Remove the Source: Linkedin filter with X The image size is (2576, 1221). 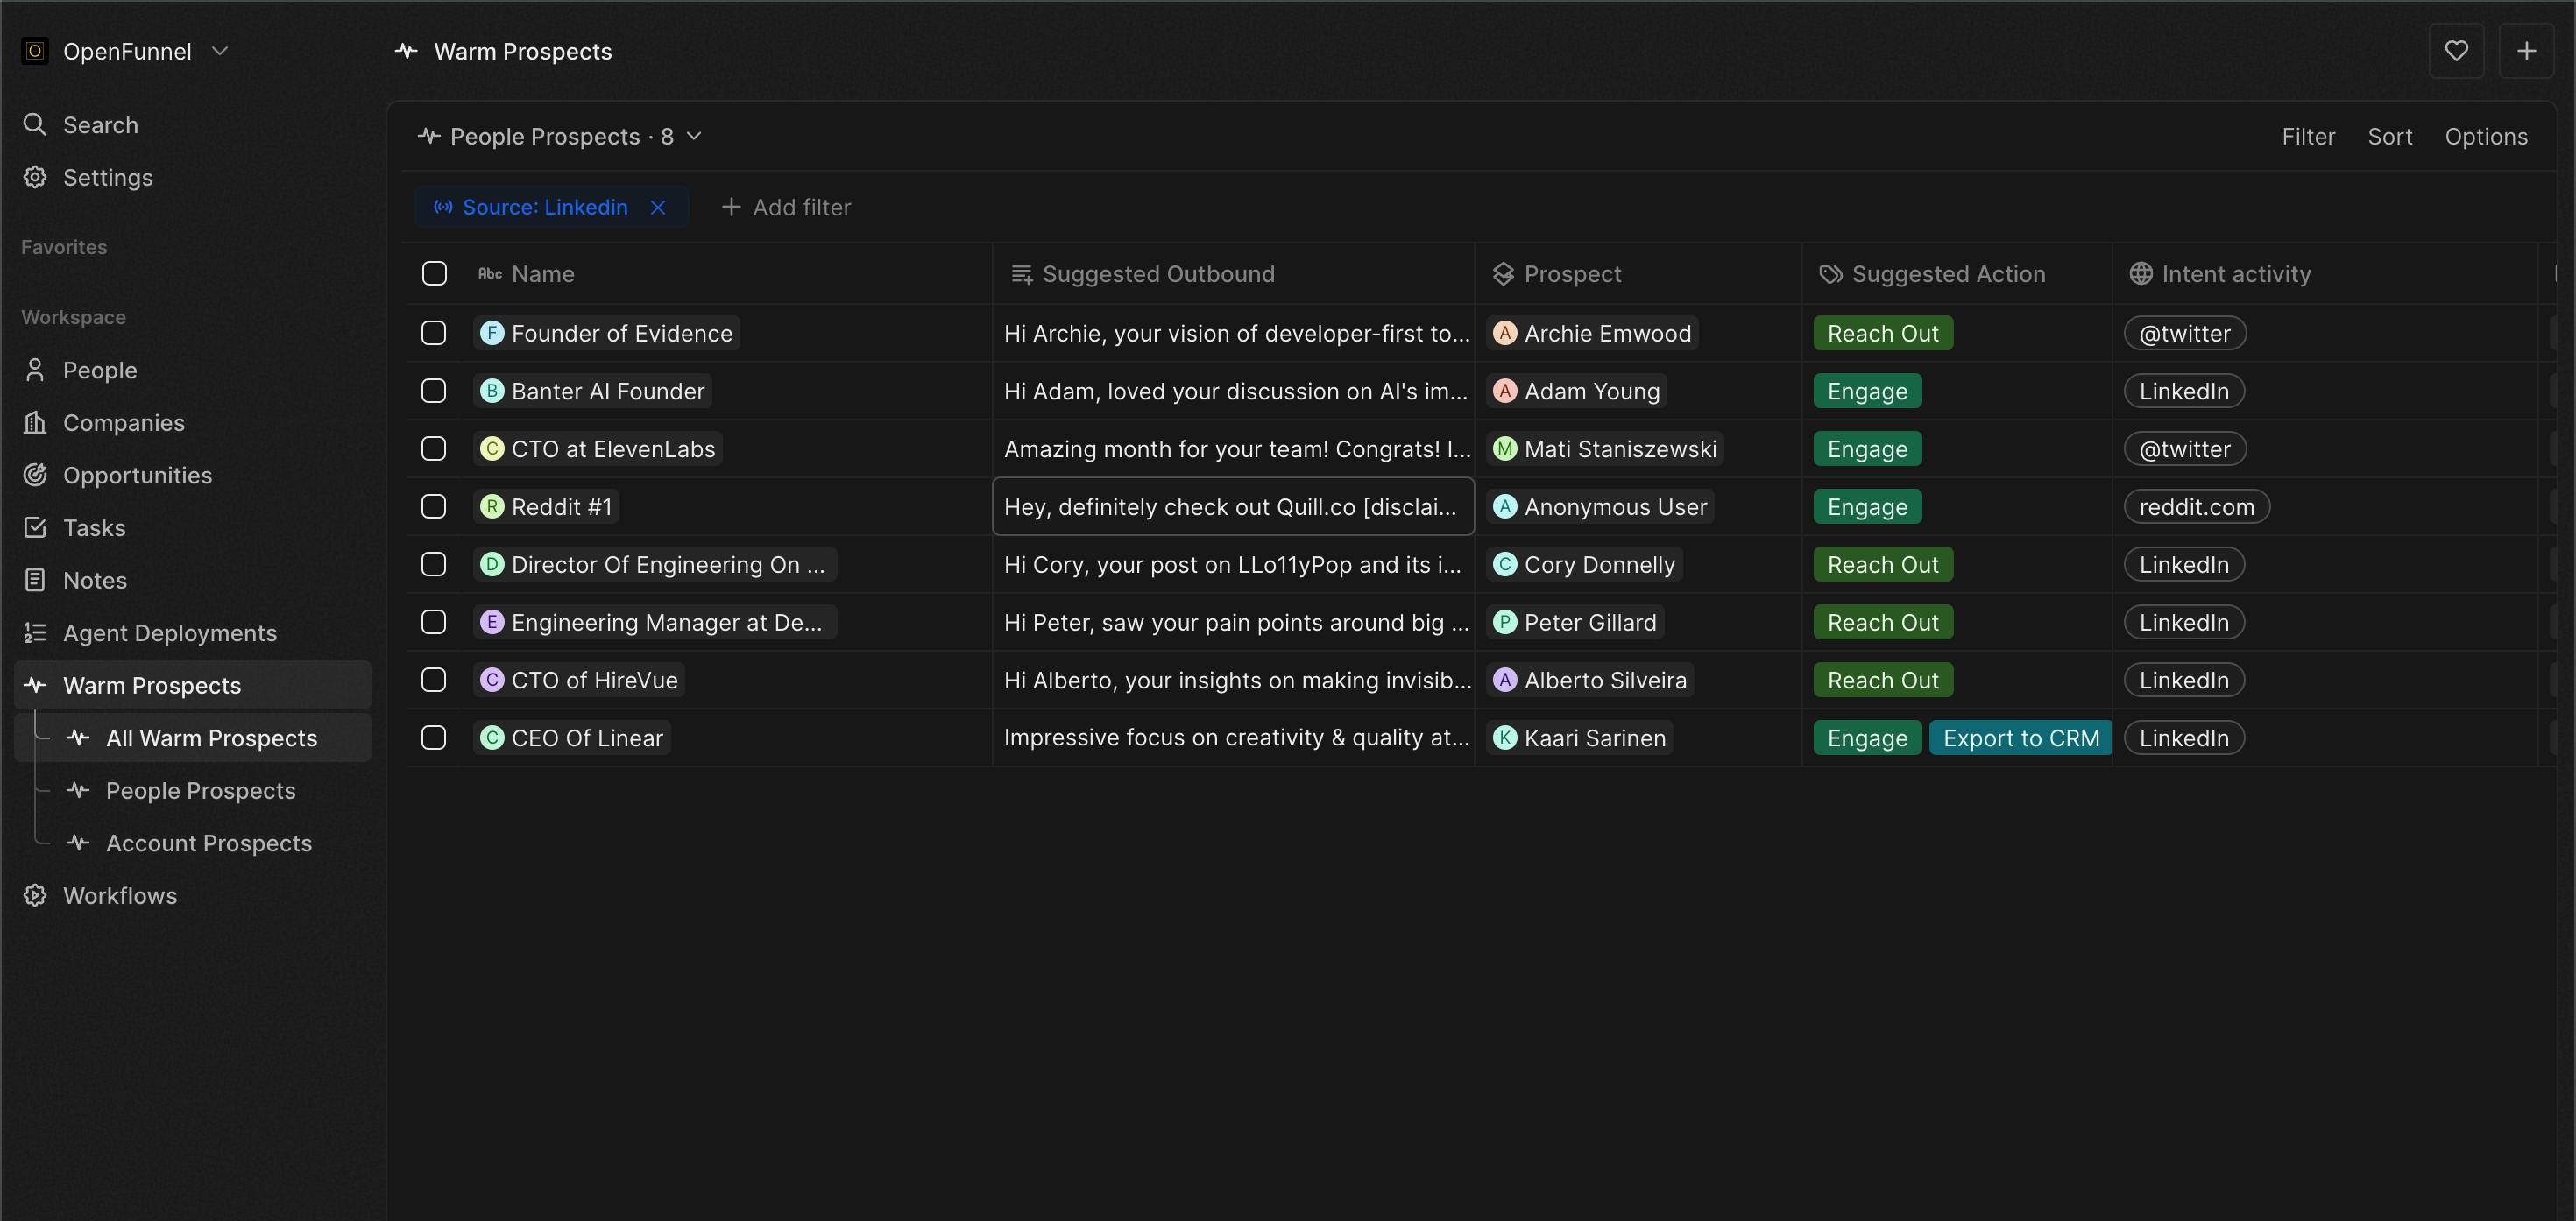tap(658, 207)
